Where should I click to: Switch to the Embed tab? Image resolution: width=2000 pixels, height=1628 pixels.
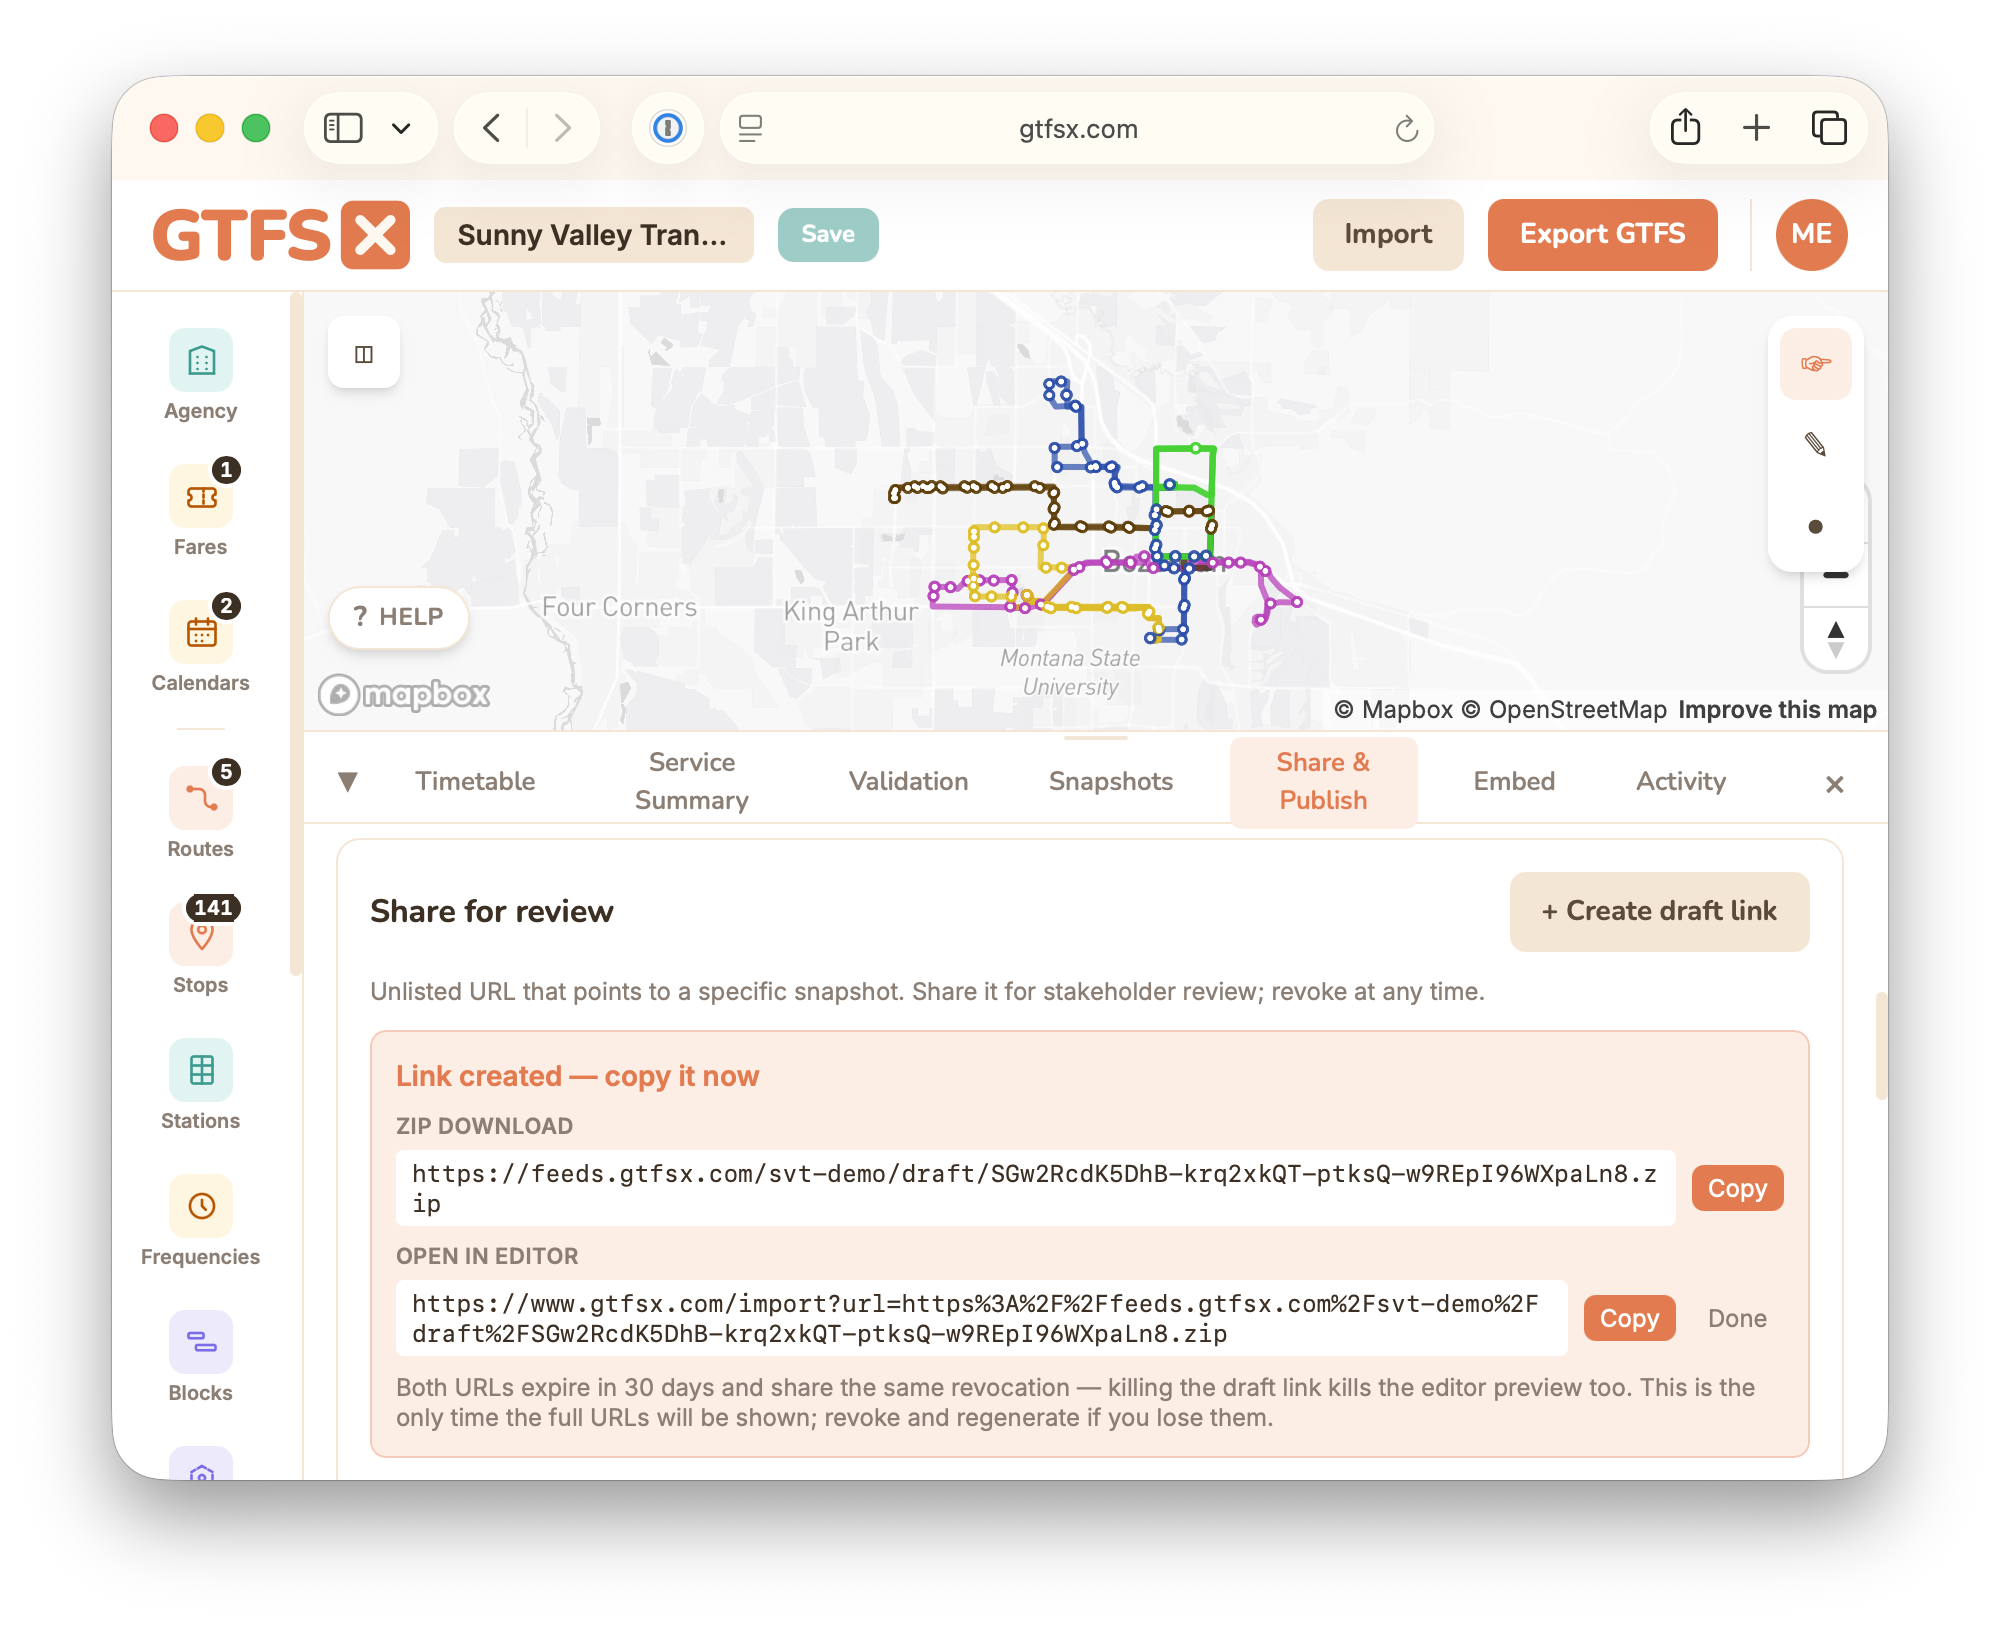1514,782
